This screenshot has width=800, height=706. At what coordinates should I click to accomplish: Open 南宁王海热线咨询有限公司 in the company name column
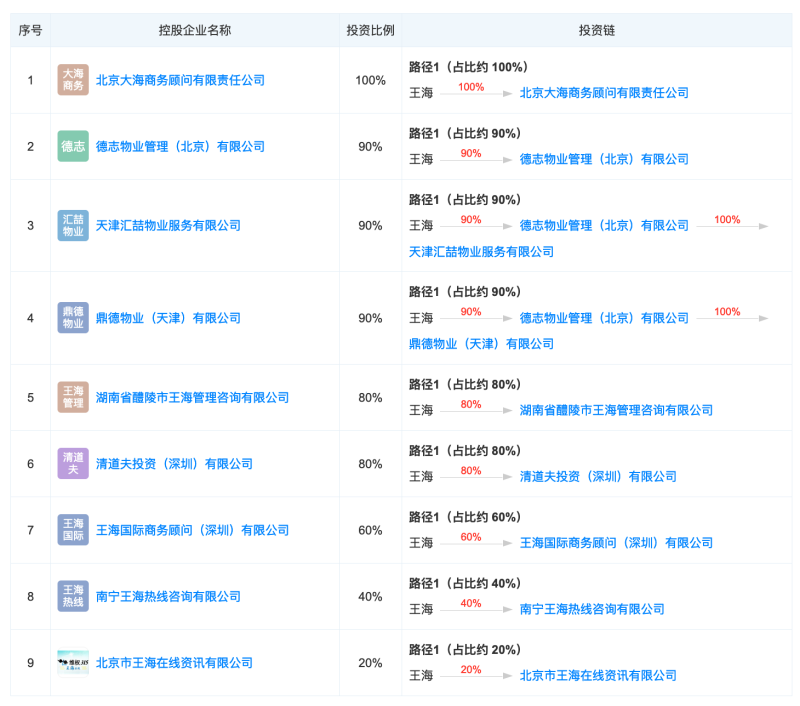pyautogui.click(x=168, y=596)
